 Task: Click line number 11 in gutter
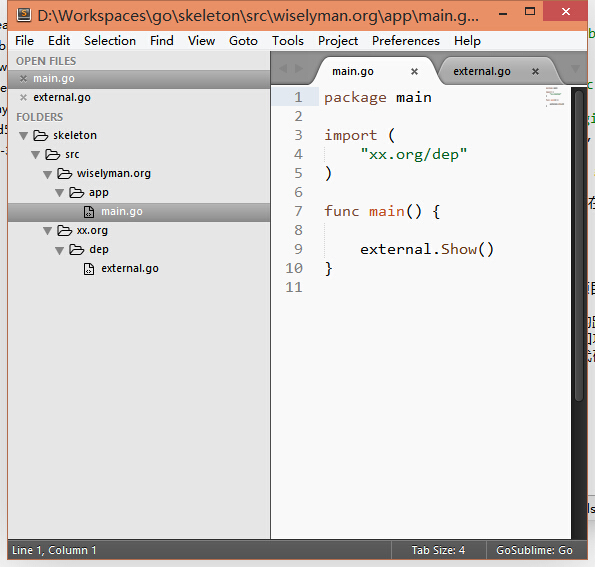point(294,287)
